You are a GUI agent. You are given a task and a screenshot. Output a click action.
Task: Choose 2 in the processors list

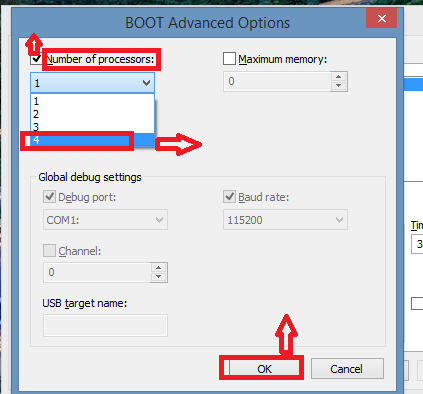pos(92,114)
